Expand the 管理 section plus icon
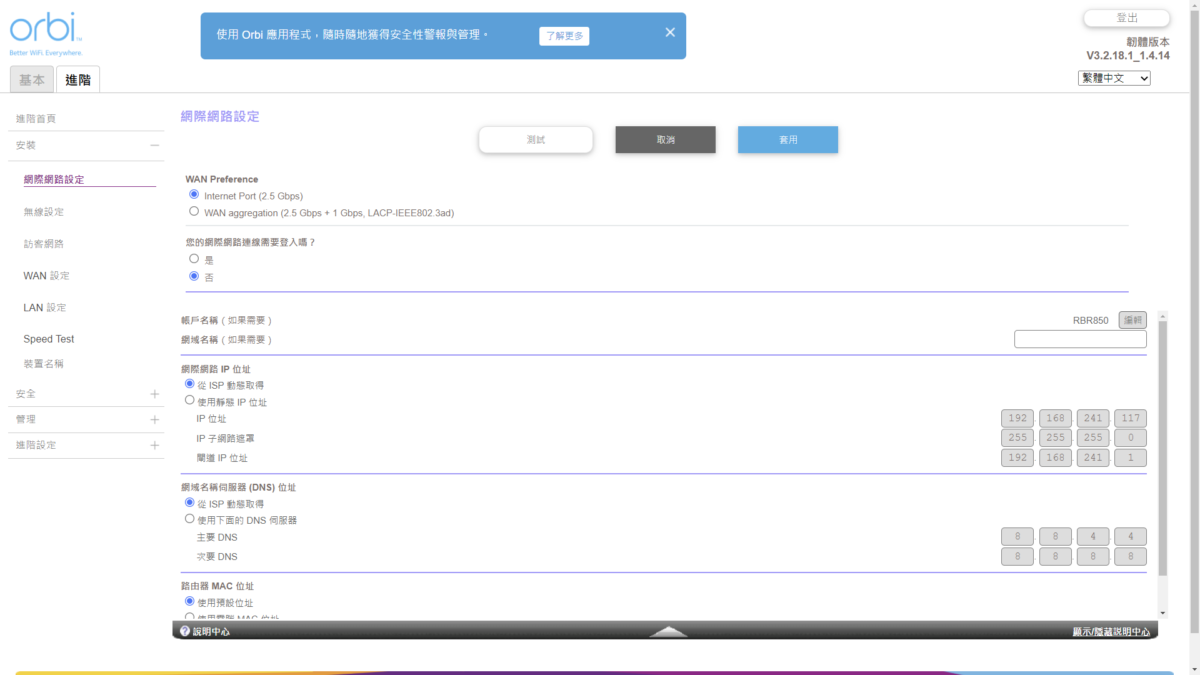The height and width of the screenshot is (675, 1200). tap(154, 420)
